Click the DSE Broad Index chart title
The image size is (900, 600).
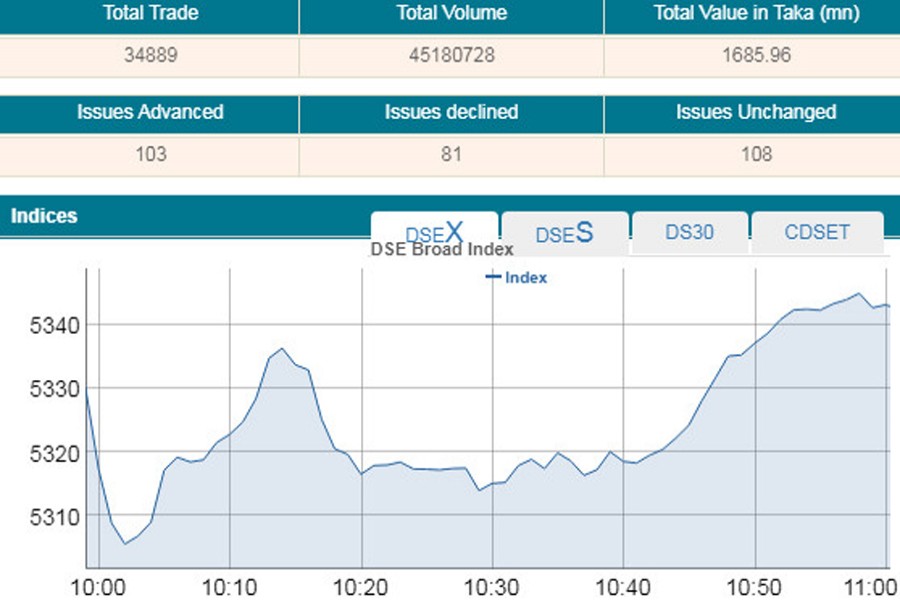tap(442, 250)
